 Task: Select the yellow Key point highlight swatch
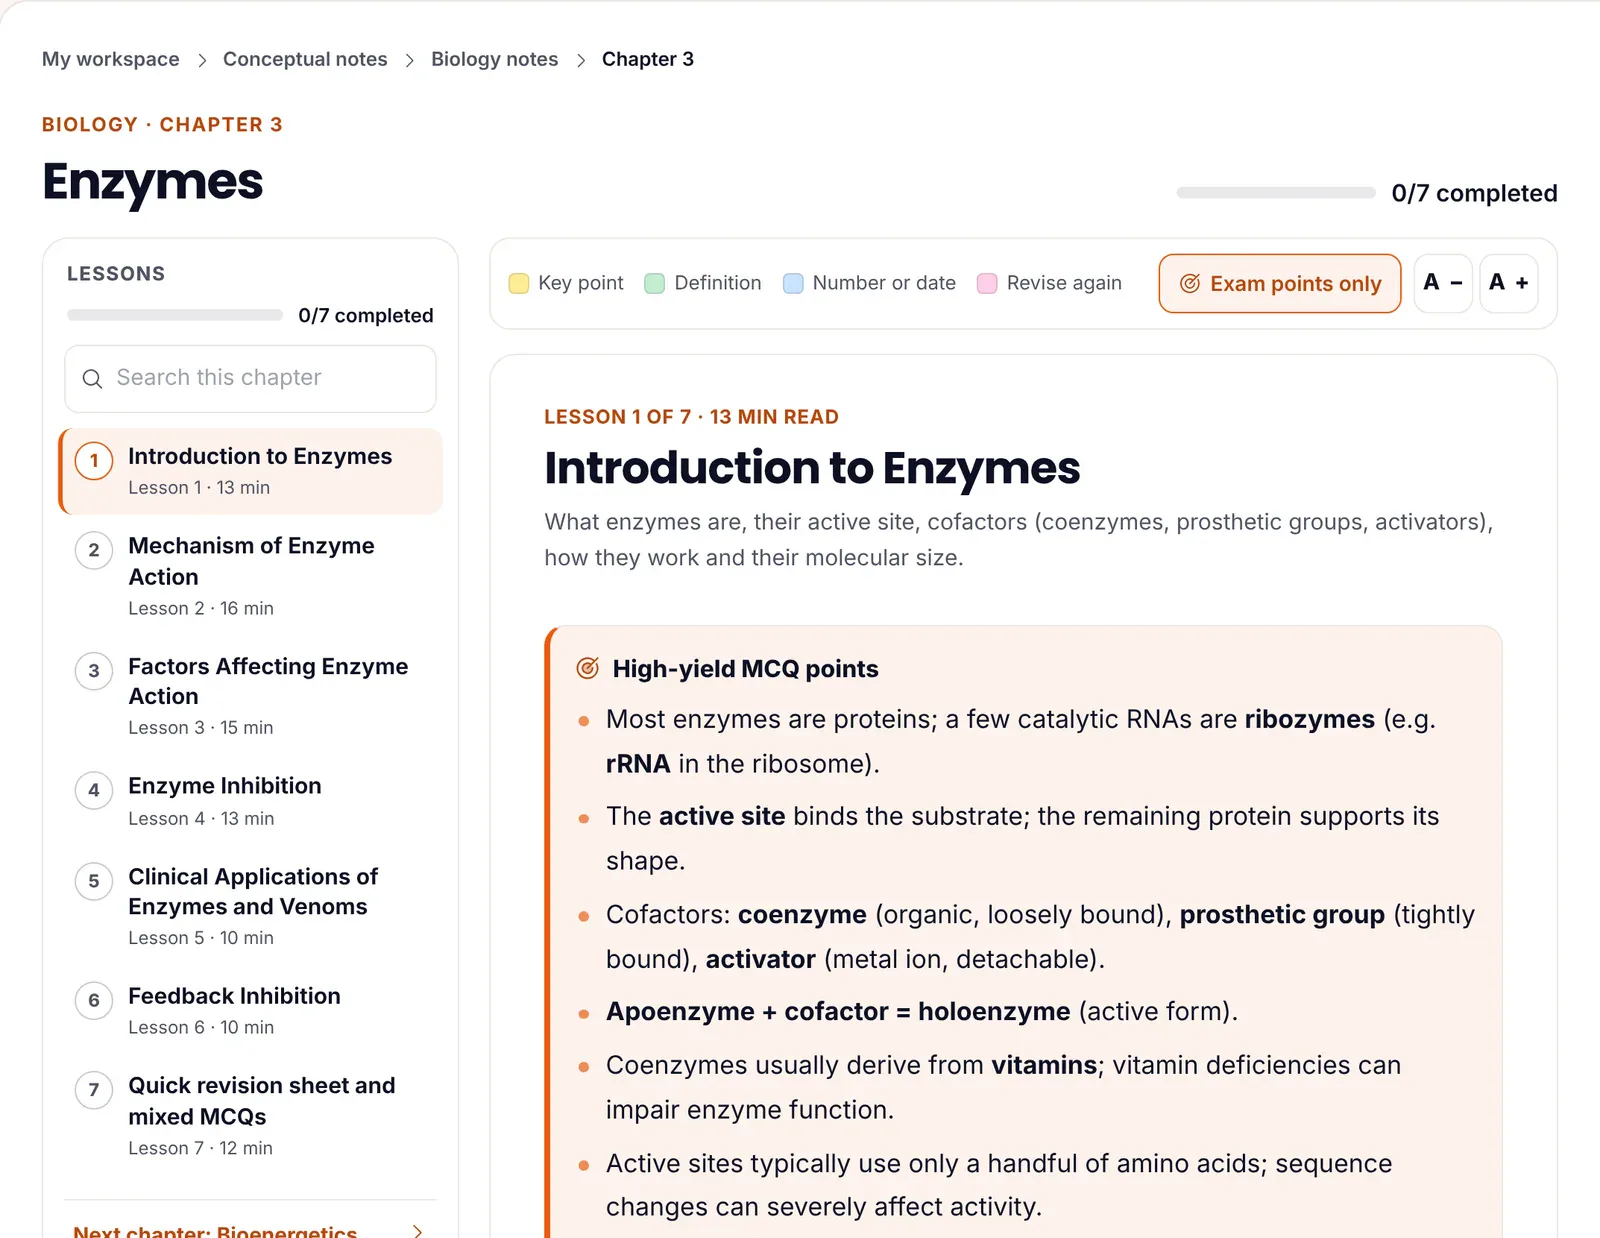pos(519,284)
